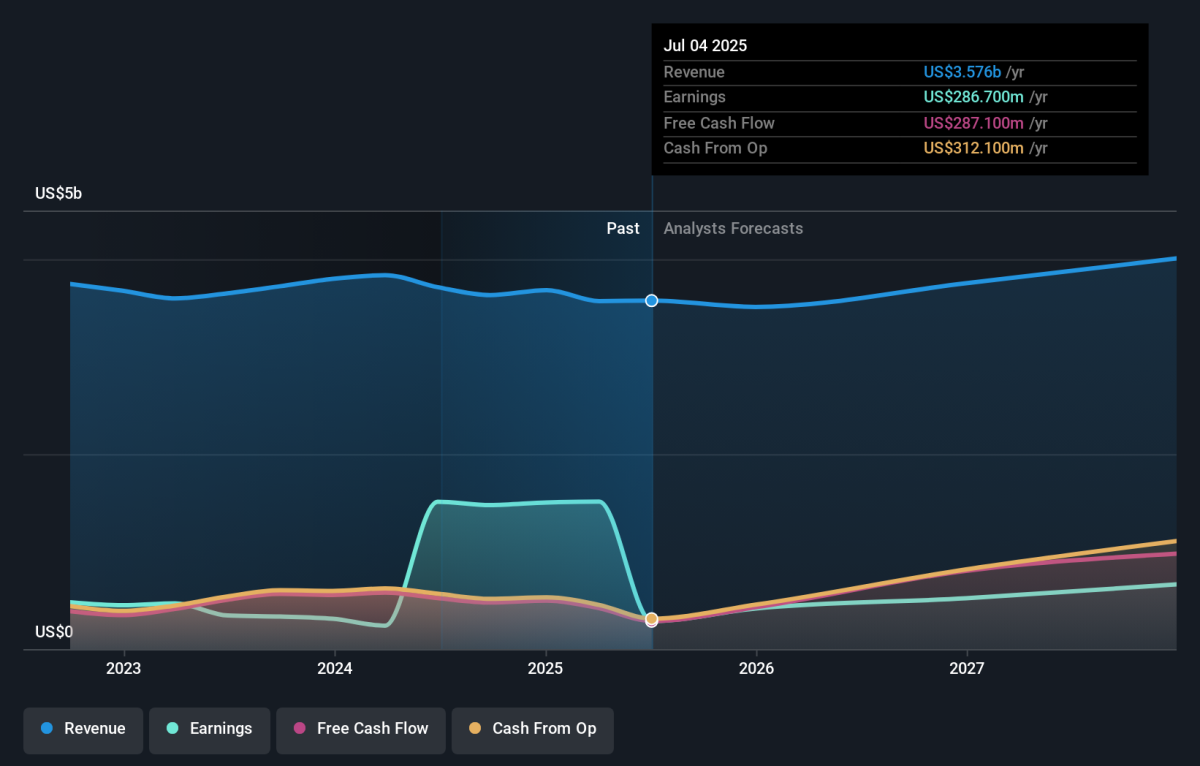Click the 2025 x-axis label
The image size is (1200, 766).
coord(545,667)
